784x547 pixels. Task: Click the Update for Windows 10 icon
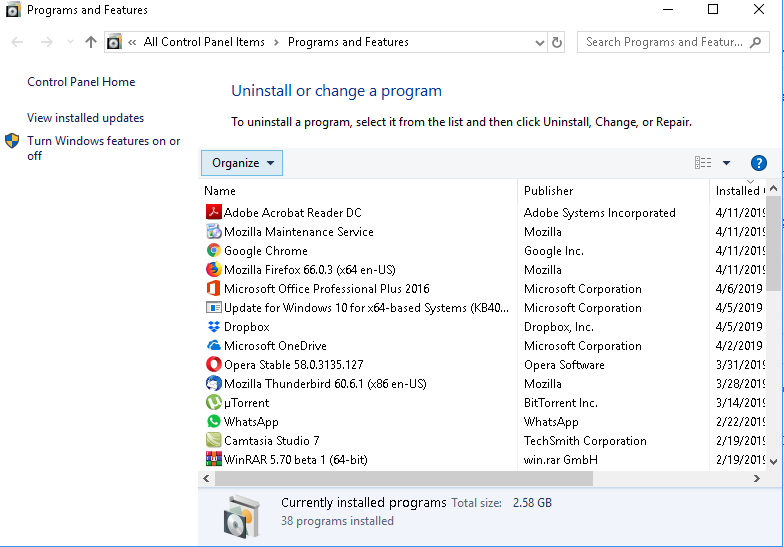214,307
